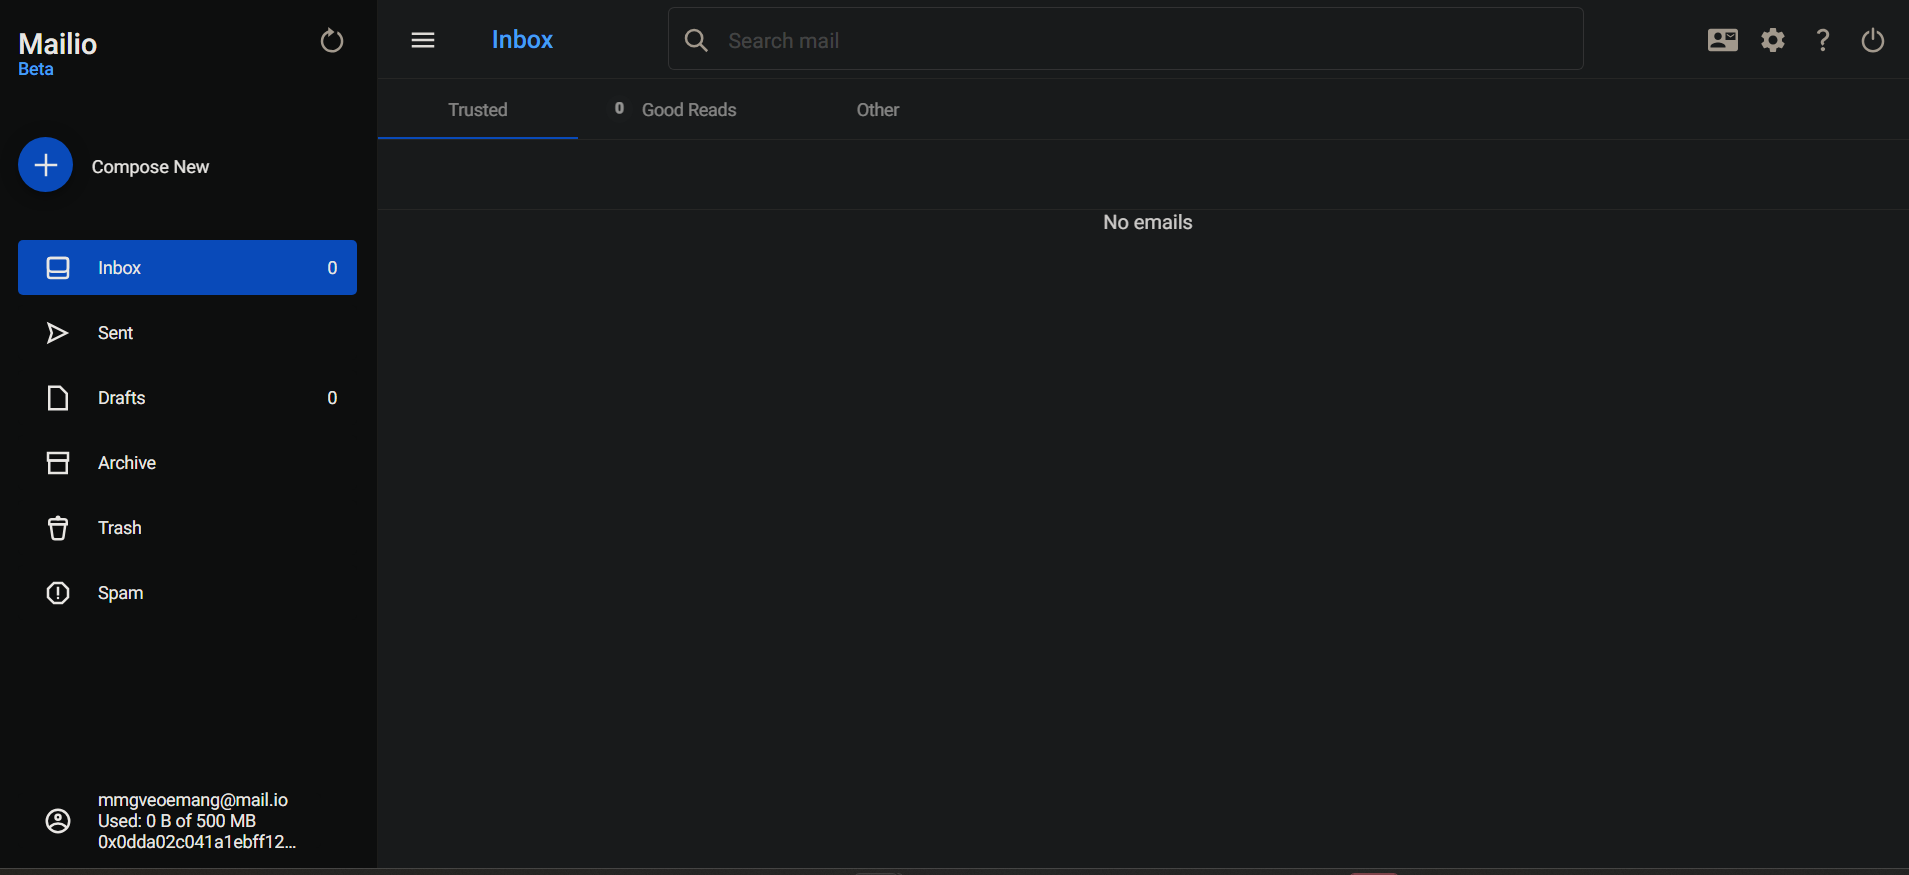The height and width of the screenshot is (875, 1909).
Task: Click the Inbox count 0
Action: tap(332, 268)
